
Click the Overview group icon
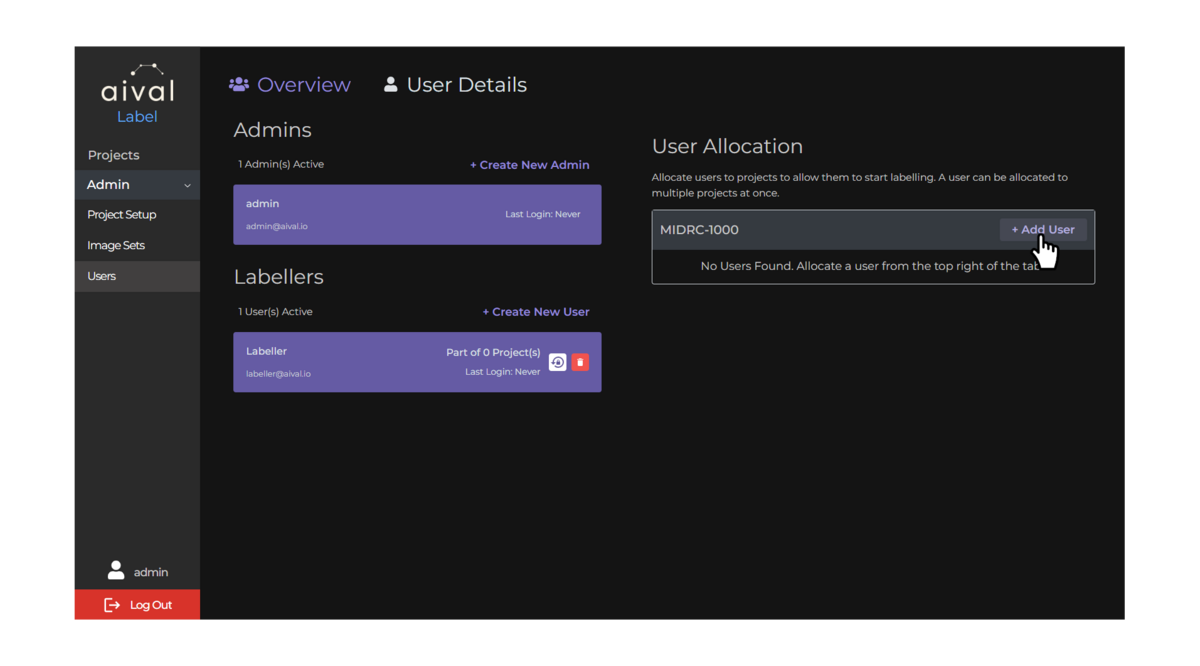(239, 84)
